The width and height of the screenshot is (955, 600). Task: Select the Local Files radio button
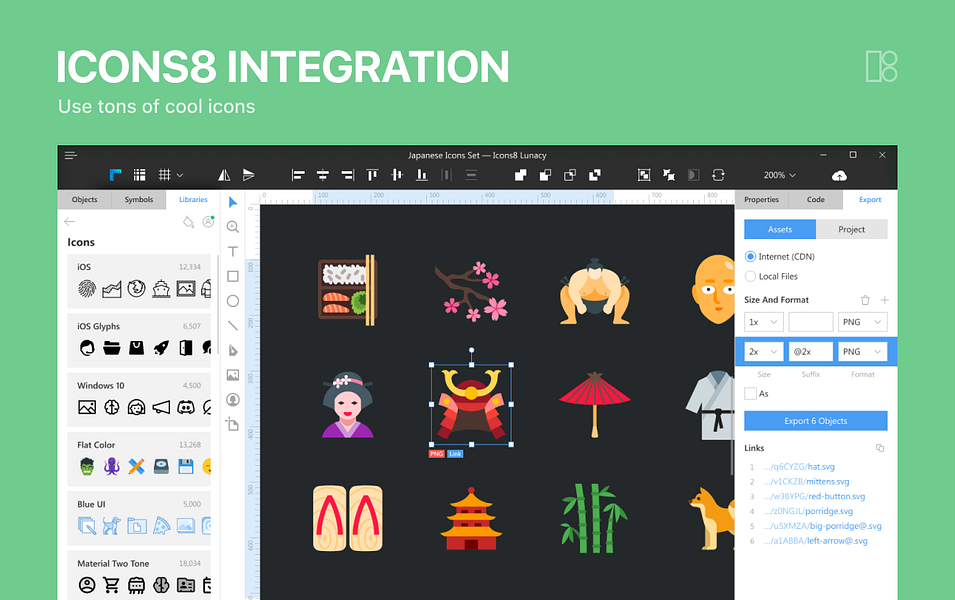pyautogui.click(x=750, y=274)
